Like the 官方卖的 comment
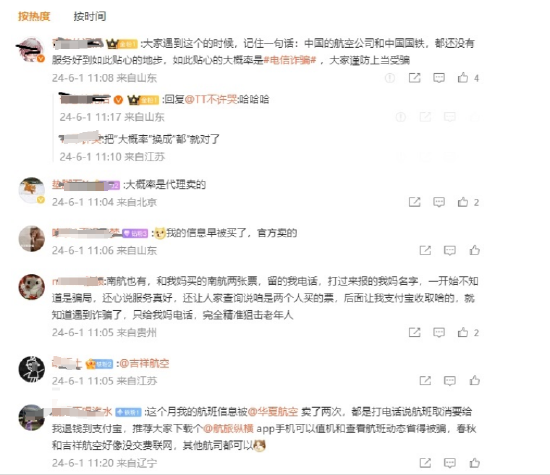 pyautogui.click(x=475, y=250)
